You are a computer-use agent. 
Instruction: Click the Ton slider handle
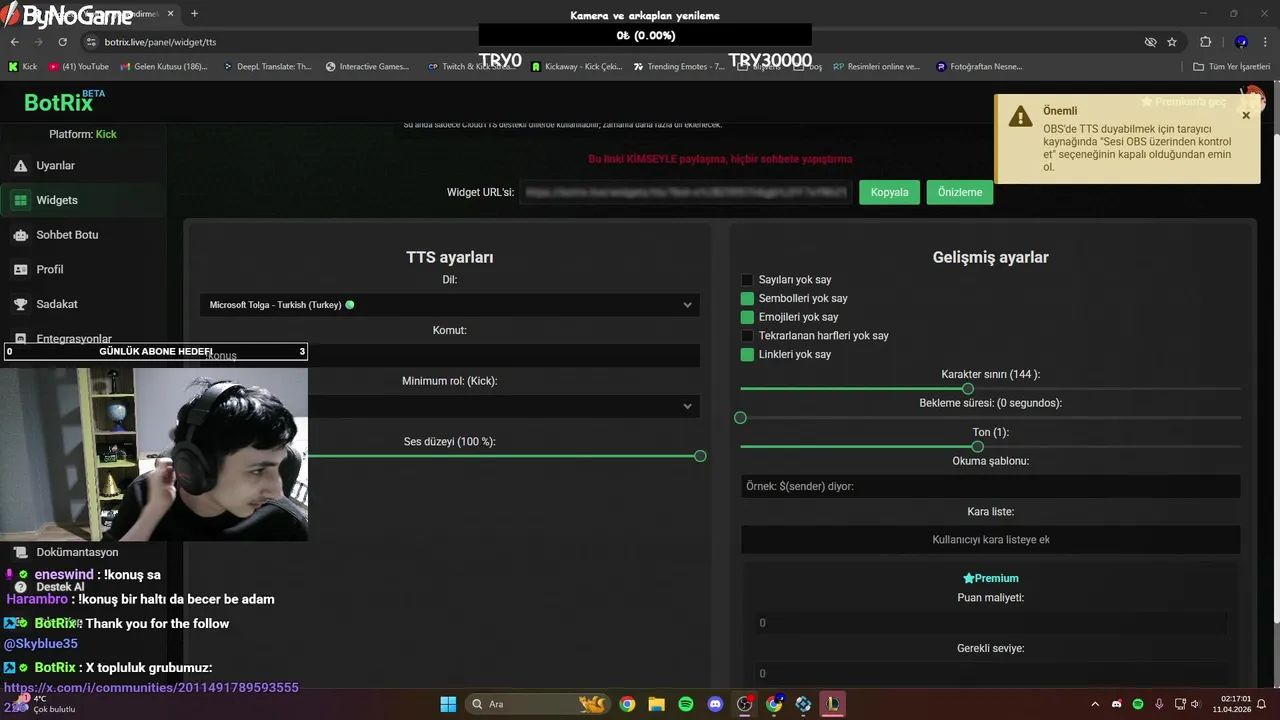coord(977,446)
